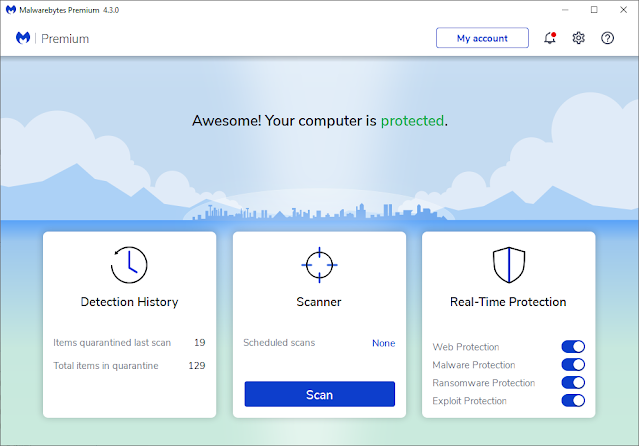Click the Malwarebytes title bar app icon
Screen dimensions: 639x446
(11, 10)
